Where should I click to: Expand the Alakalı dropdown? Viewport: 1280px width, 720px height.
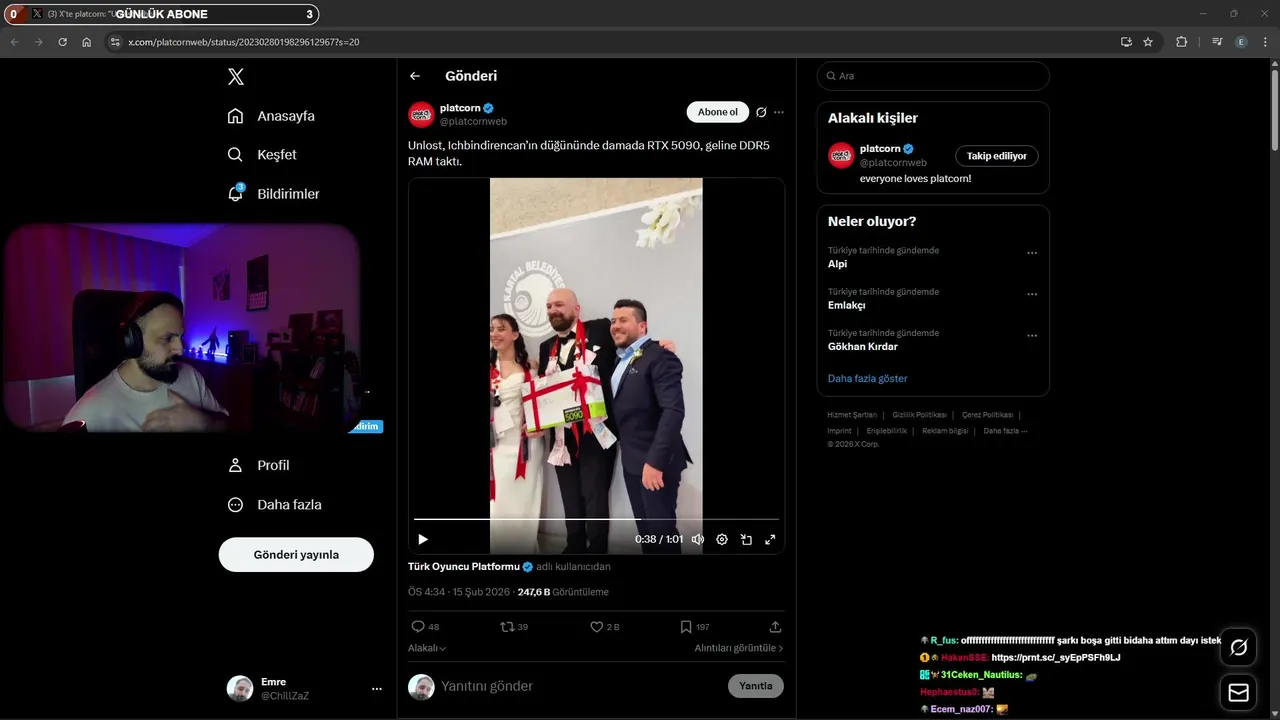(x=427, y=648)
